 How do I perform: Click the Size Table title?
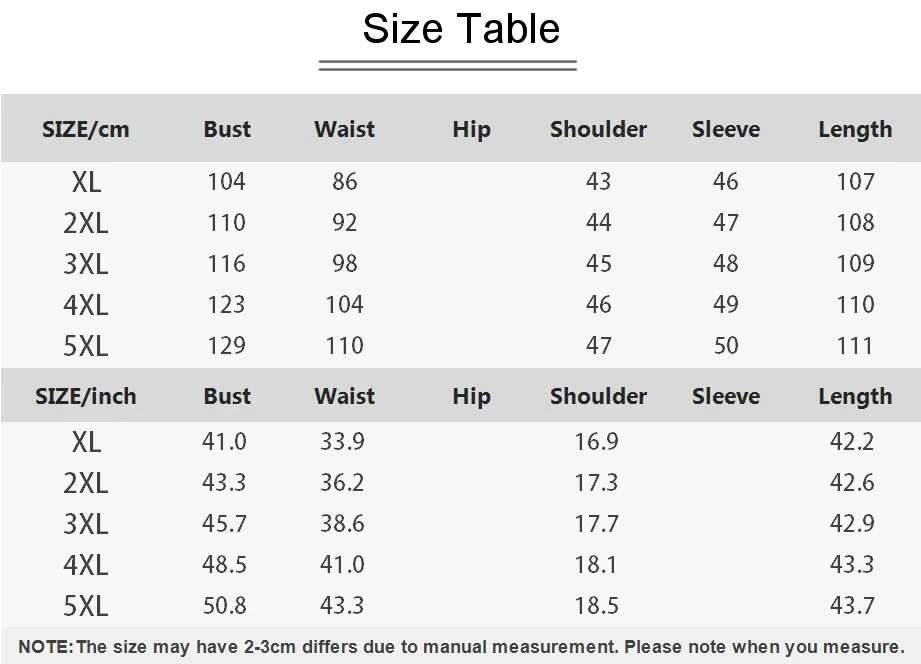click(x=461, y=28)
